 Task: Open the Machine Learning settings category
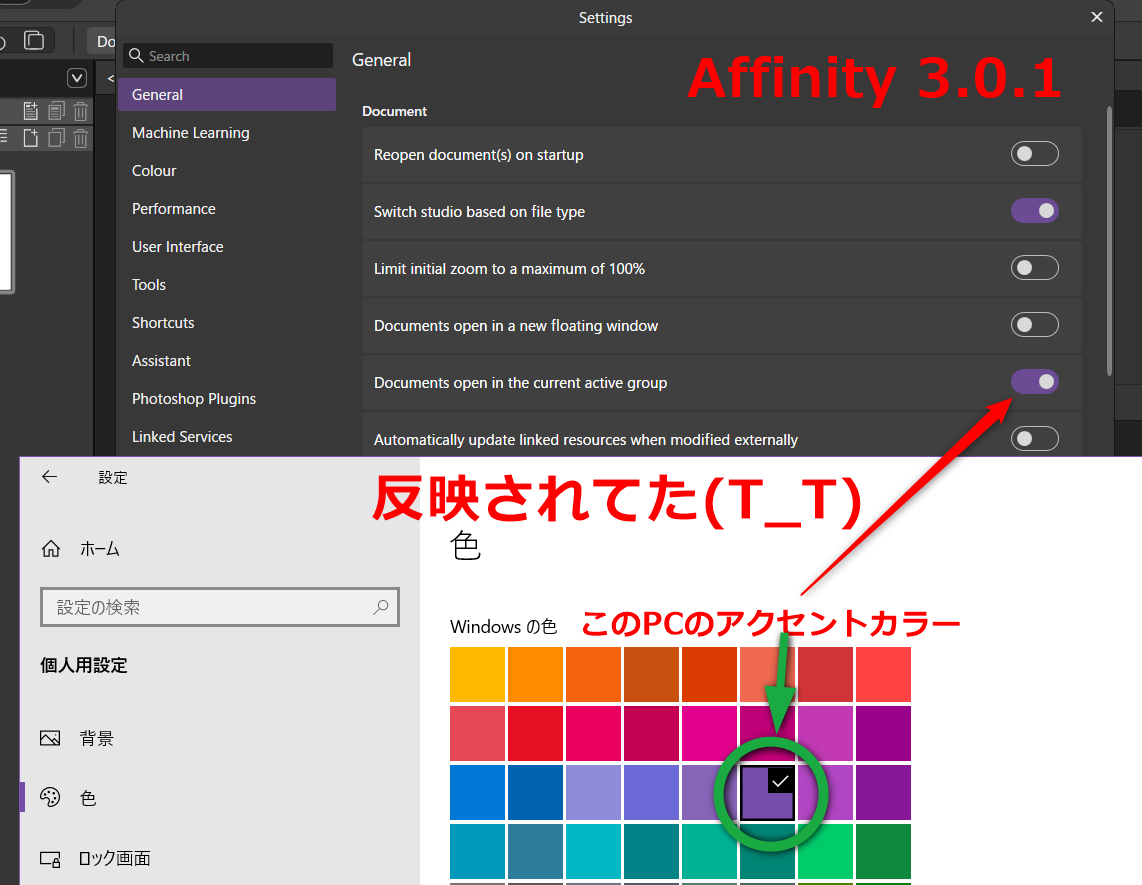pyautogui.click(x=191, y=133)
